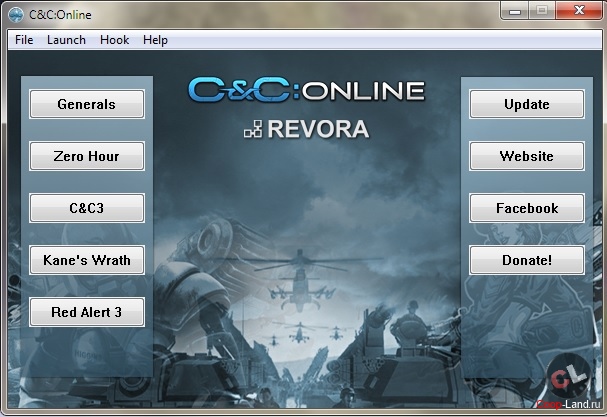Image resolution: width=607 pixels, height=417 pixels.
Task: Launch Zero Hour
Action: pyautogui.click(x=87, y=156)
